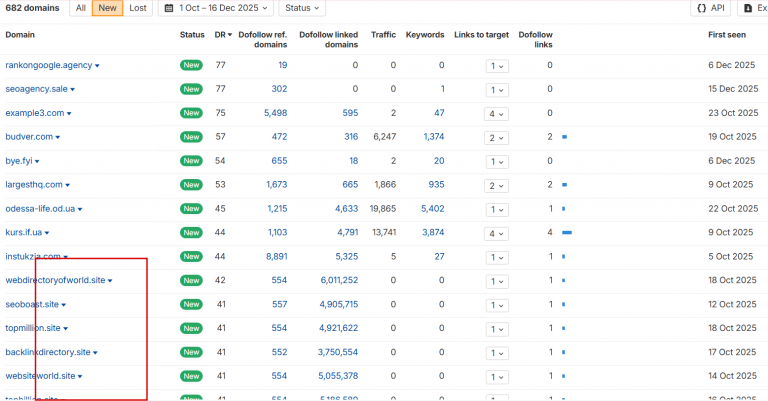
Task: Click 5,402 keywords for odessa-life.od.ua
Action: coord(432,209)
